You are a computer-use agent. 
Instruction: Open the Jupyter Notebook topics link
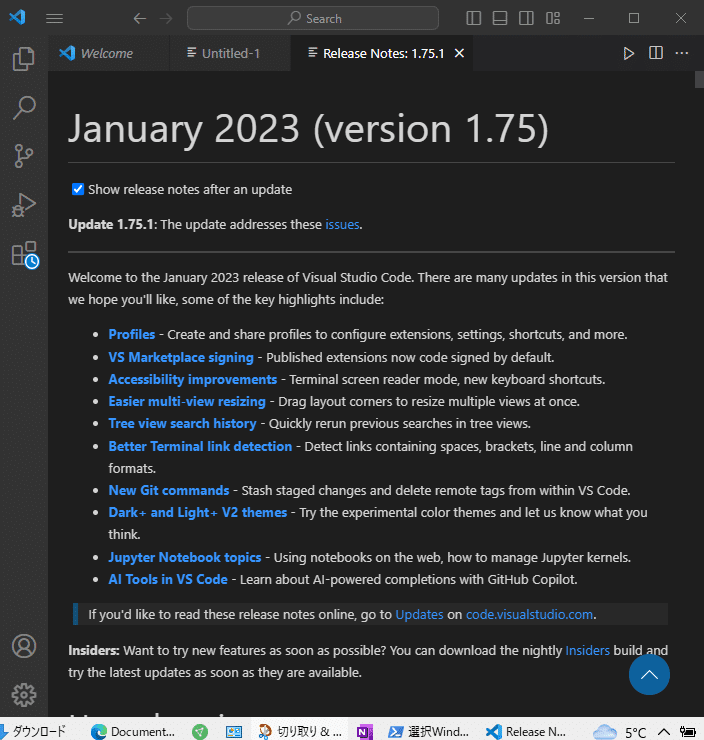(184, 557)
